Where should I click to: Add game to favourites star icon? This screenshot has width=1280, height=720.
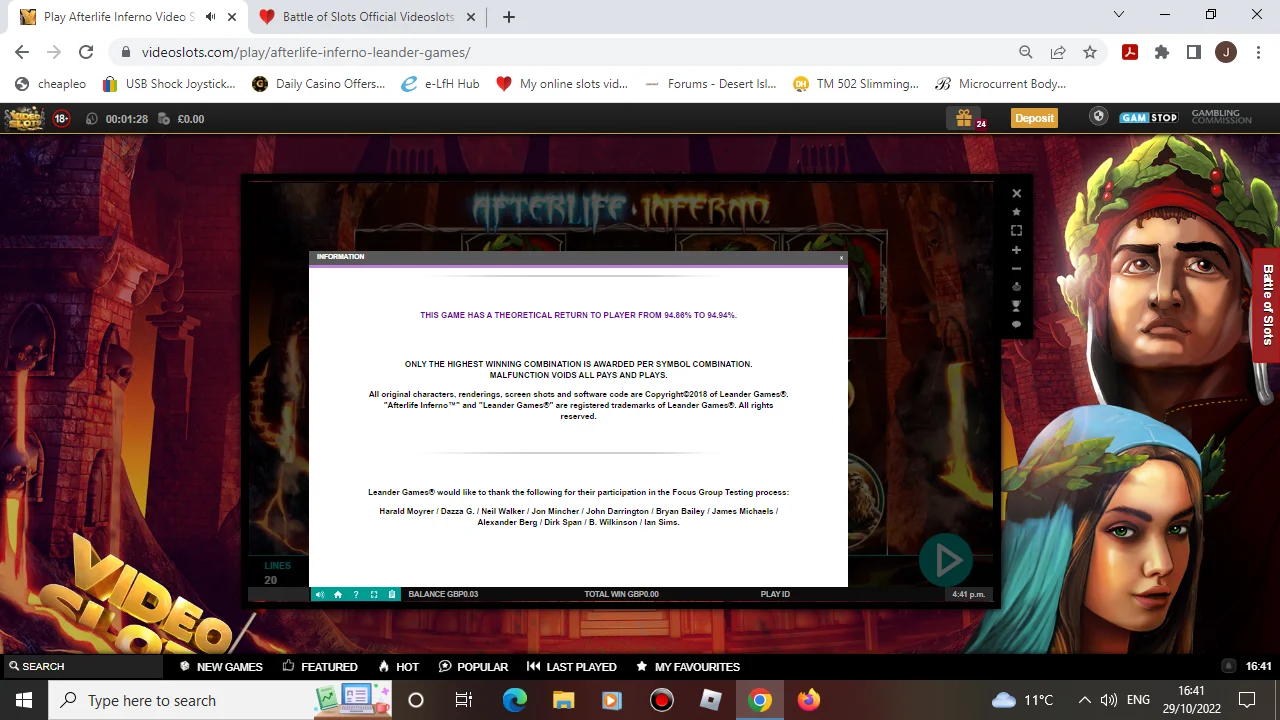point(1017,212)
